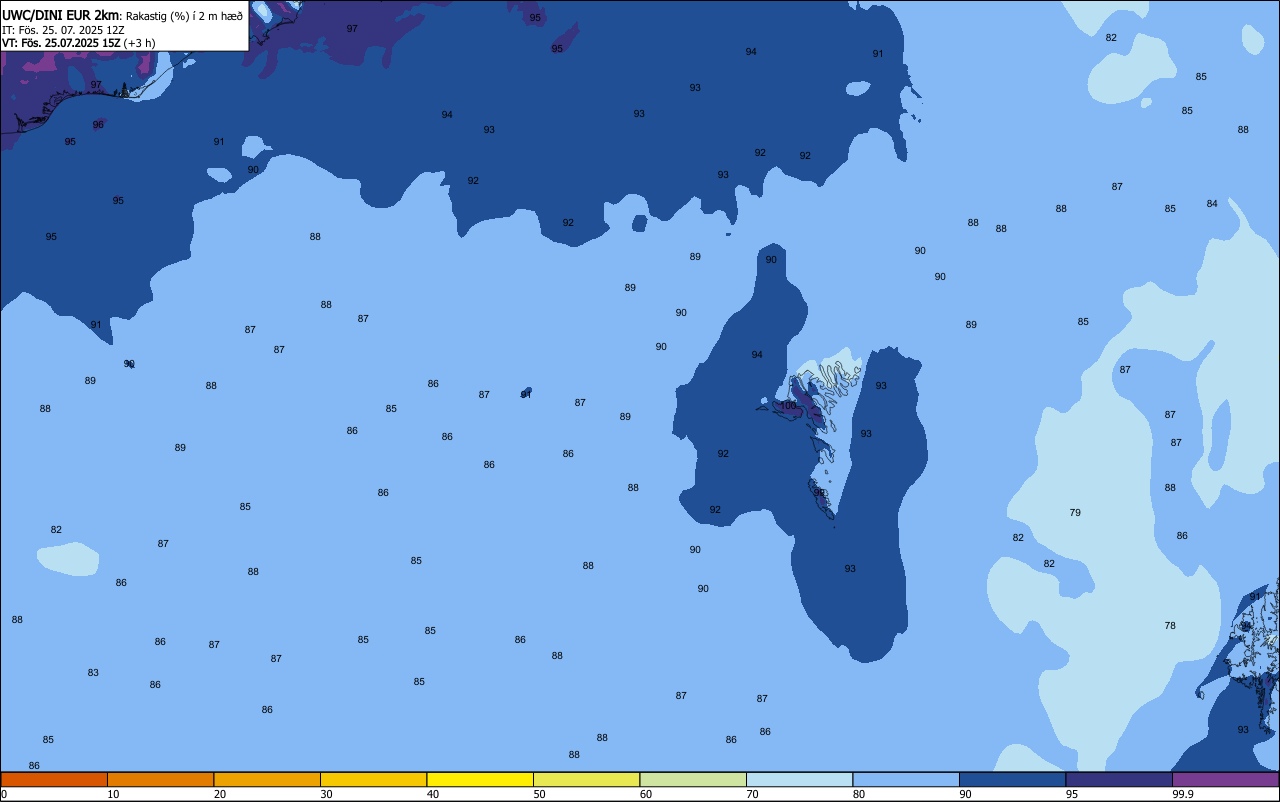The width and height of the screenshot is (1280, 802).
Task: Click the legend tick label '50'
Action: (x=539, y=794)
